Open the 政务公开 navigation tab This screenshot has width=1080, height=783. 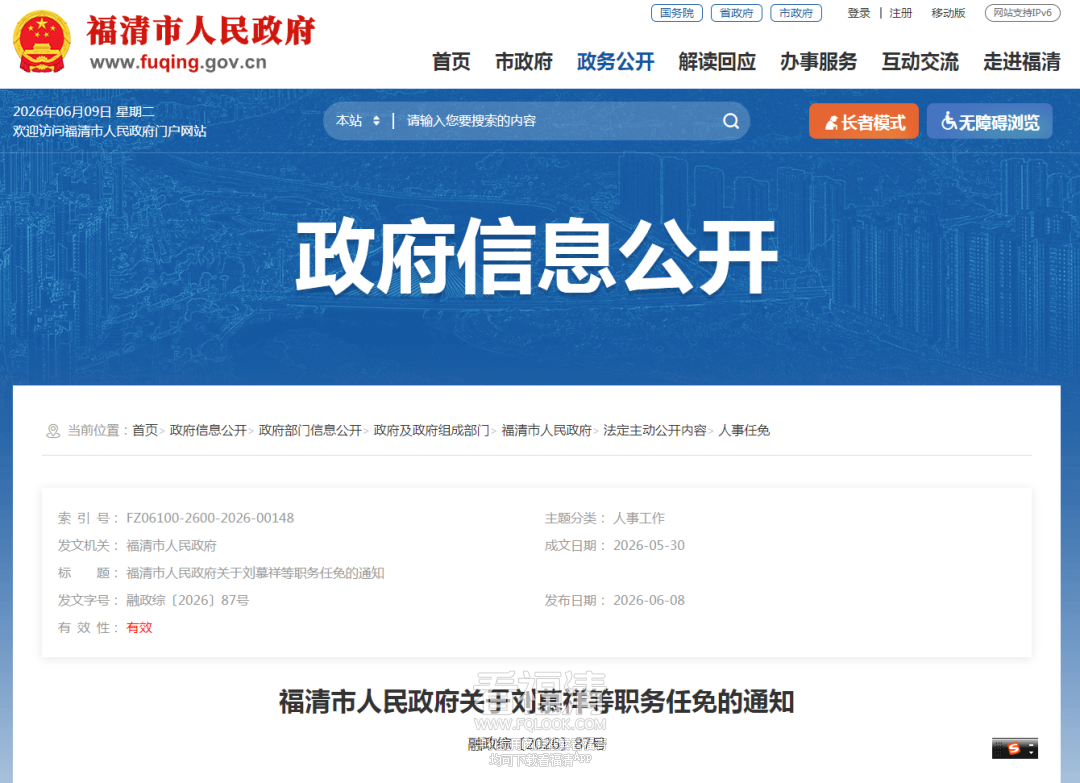pyautogui.click(x=615, y=62)
